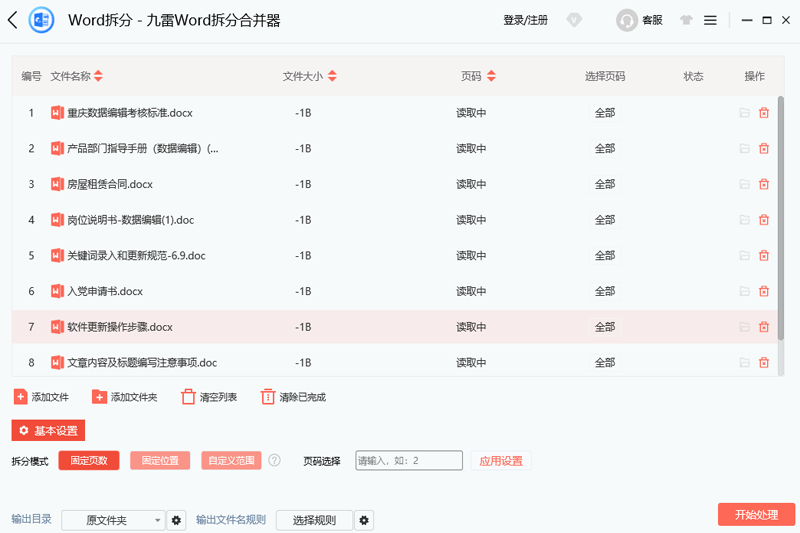This screenshot has height=533, width=800.
Task: Delete row 7 软件更新操作步骤.docx
Action: (x=764, y=327)
